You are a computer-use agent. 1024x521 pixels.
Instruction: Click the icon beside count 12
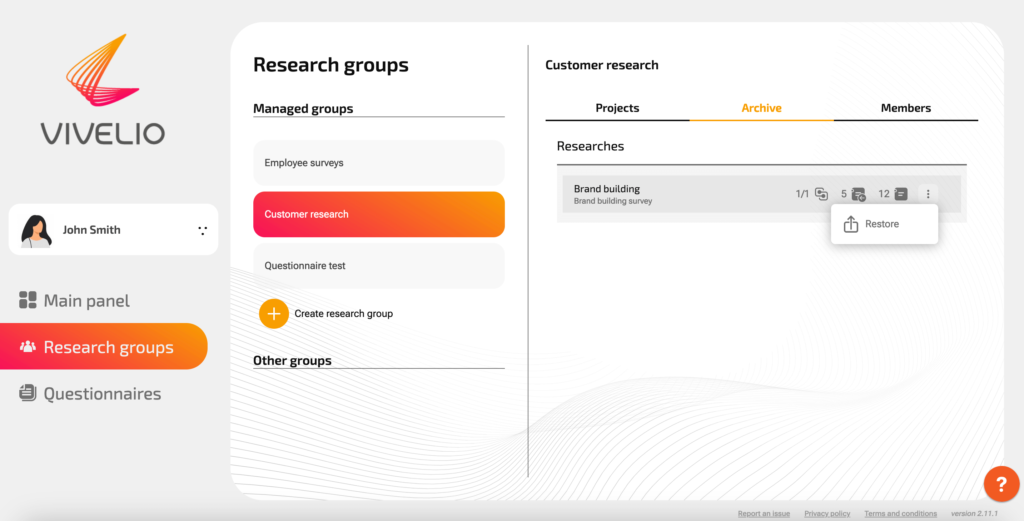pyautogui.click(x=901, y=194)
